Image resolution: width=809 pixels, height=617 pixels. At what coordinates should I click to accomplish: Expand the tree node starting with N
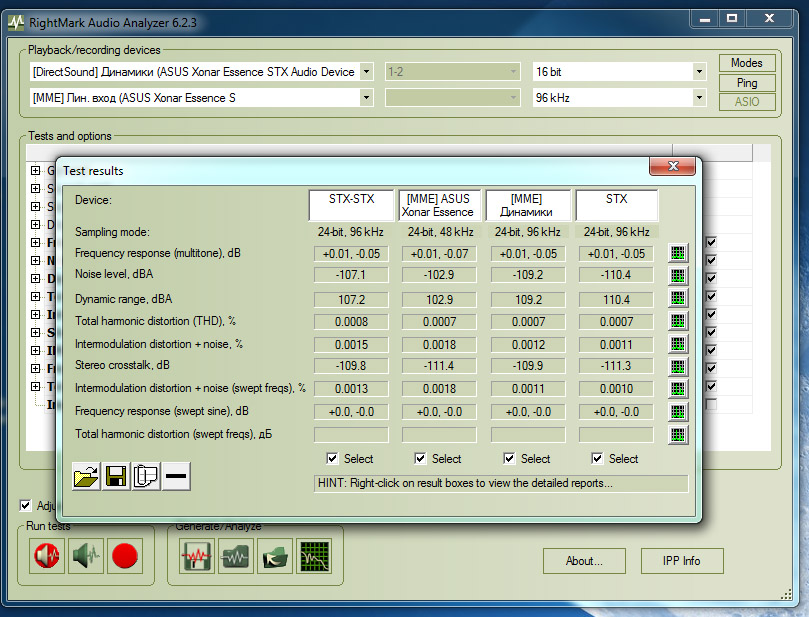[x=36, y=260]
